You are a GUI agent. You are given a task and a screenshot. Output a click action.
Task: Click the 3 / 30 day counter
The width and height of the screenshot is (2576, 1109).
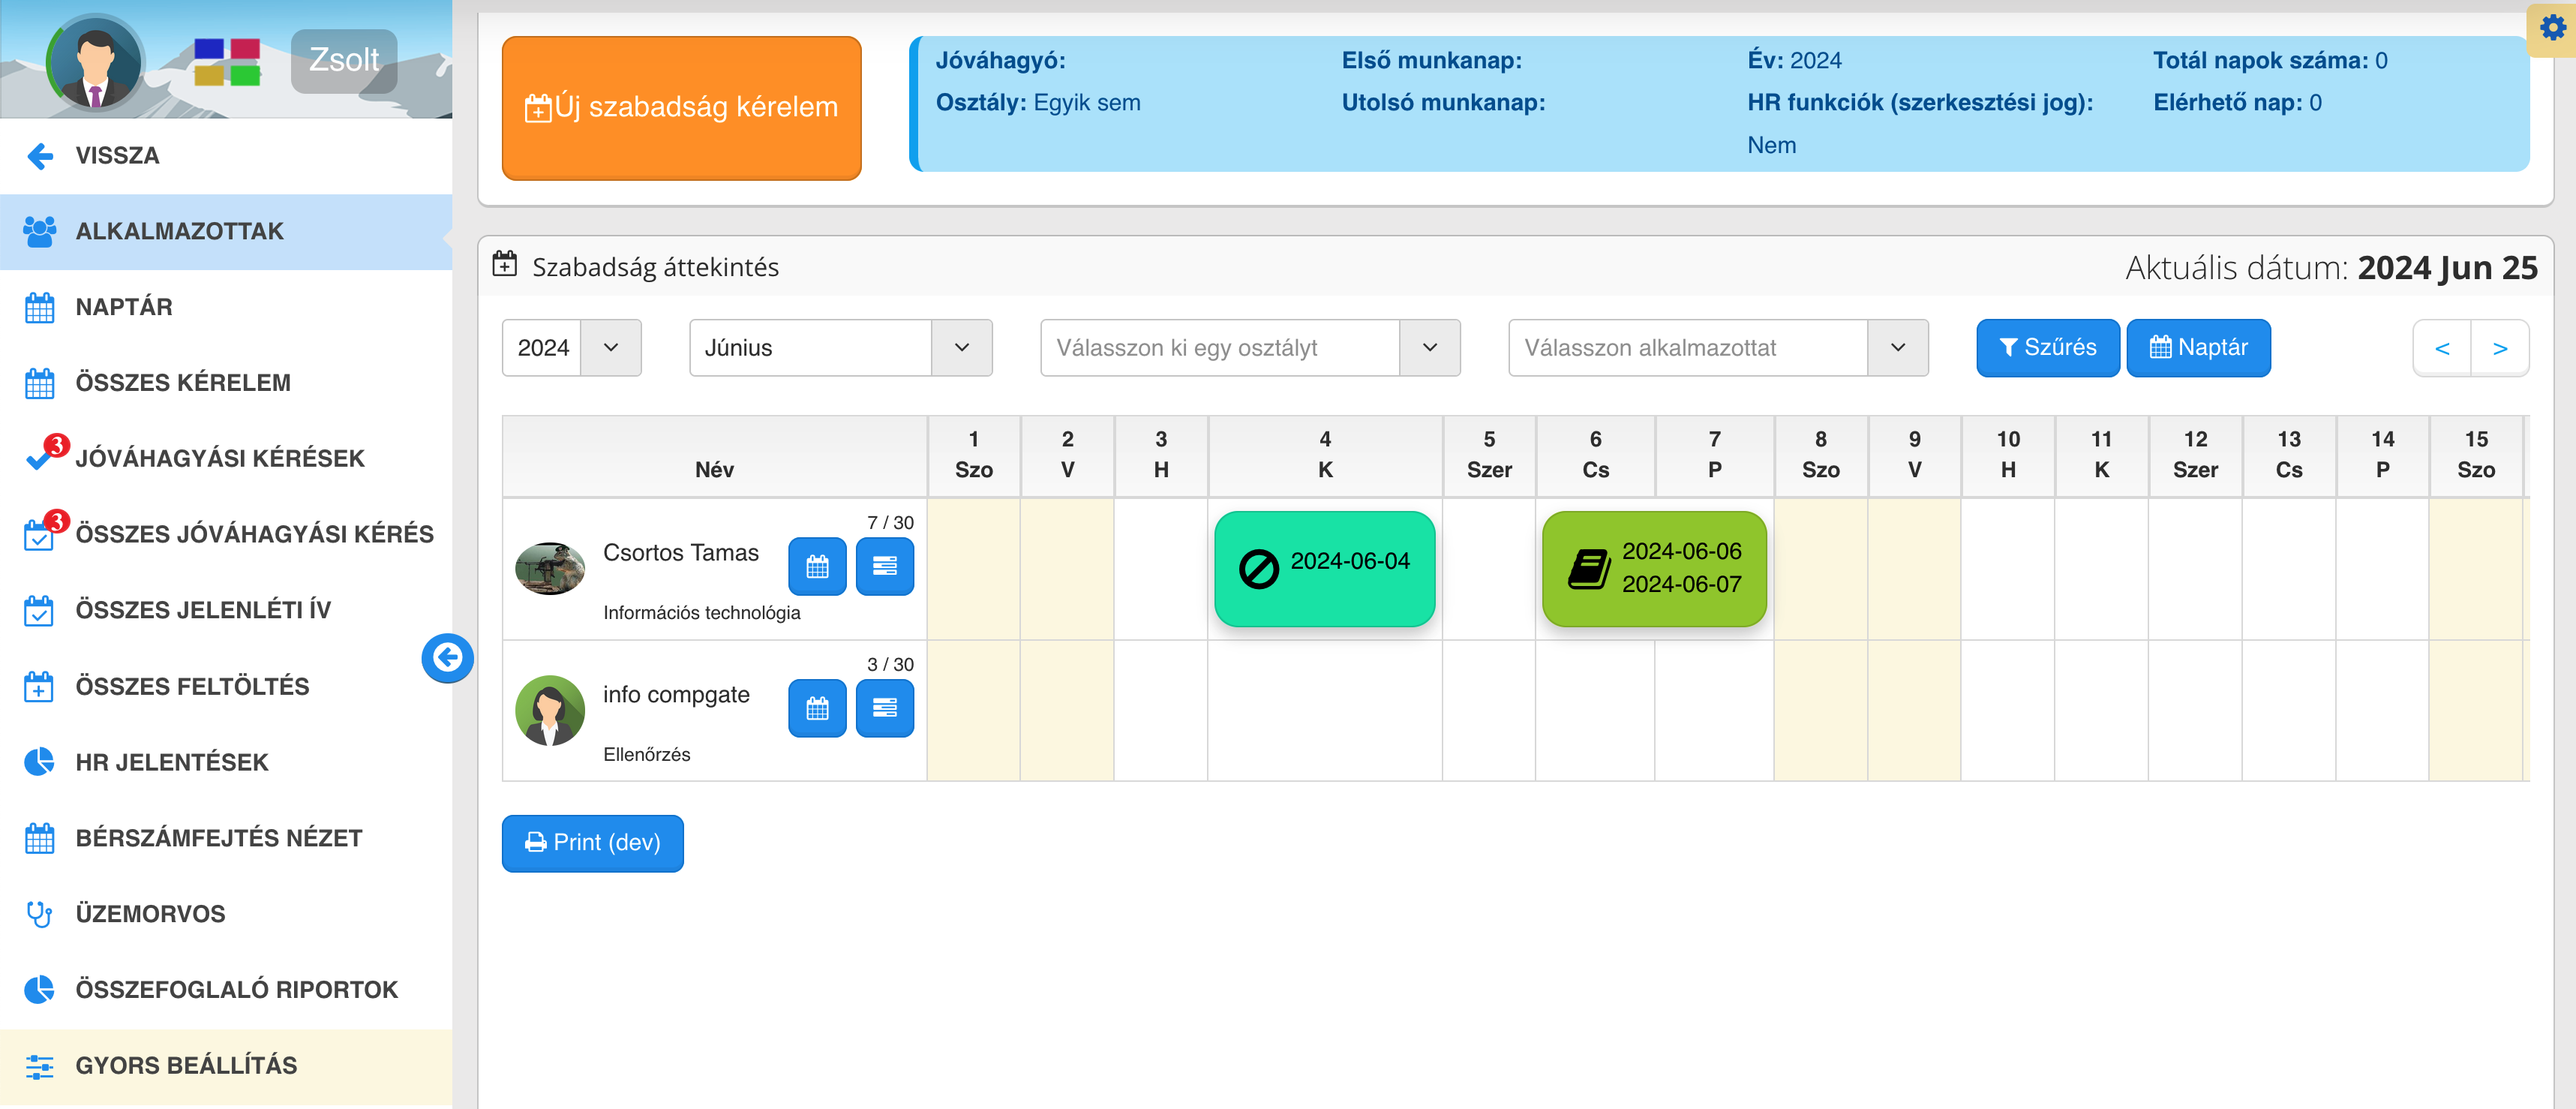coord(890,665)
